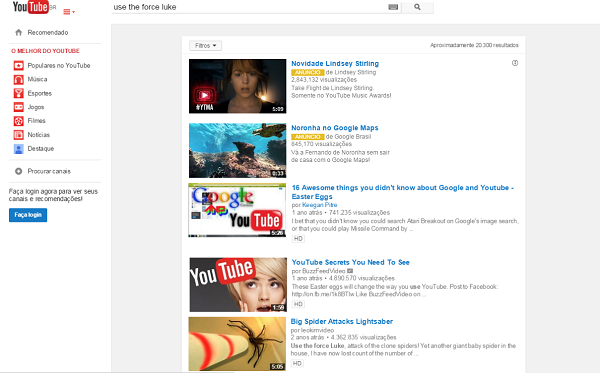
Task: Click the HD badge under Big Spider result
Action: click(x=297, y=363)
